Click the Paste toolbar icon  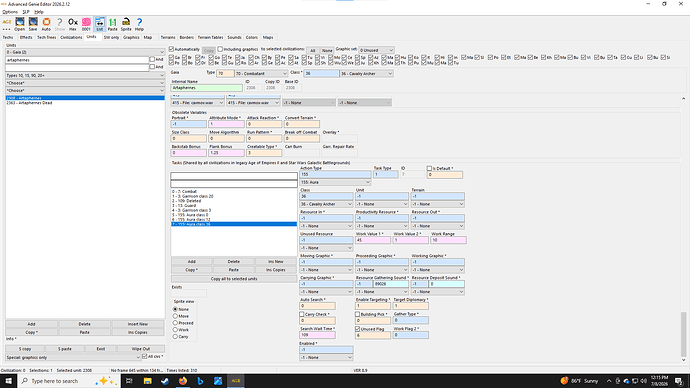click(x=113, y=24)
